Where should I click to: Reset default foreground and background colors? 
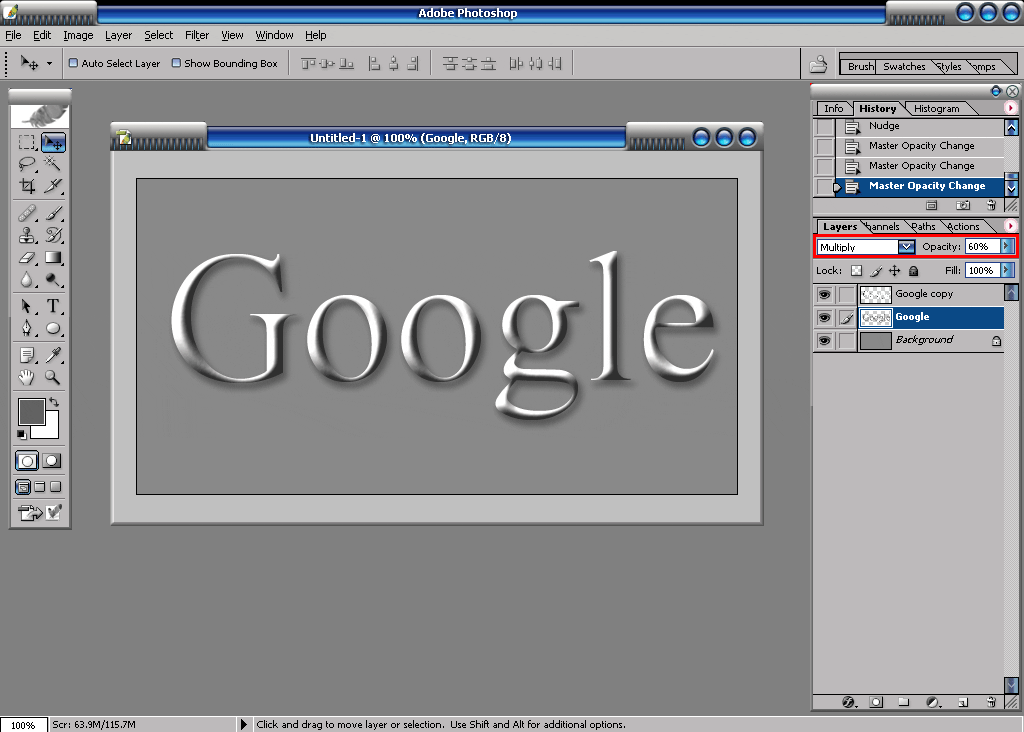coord(22,434)
